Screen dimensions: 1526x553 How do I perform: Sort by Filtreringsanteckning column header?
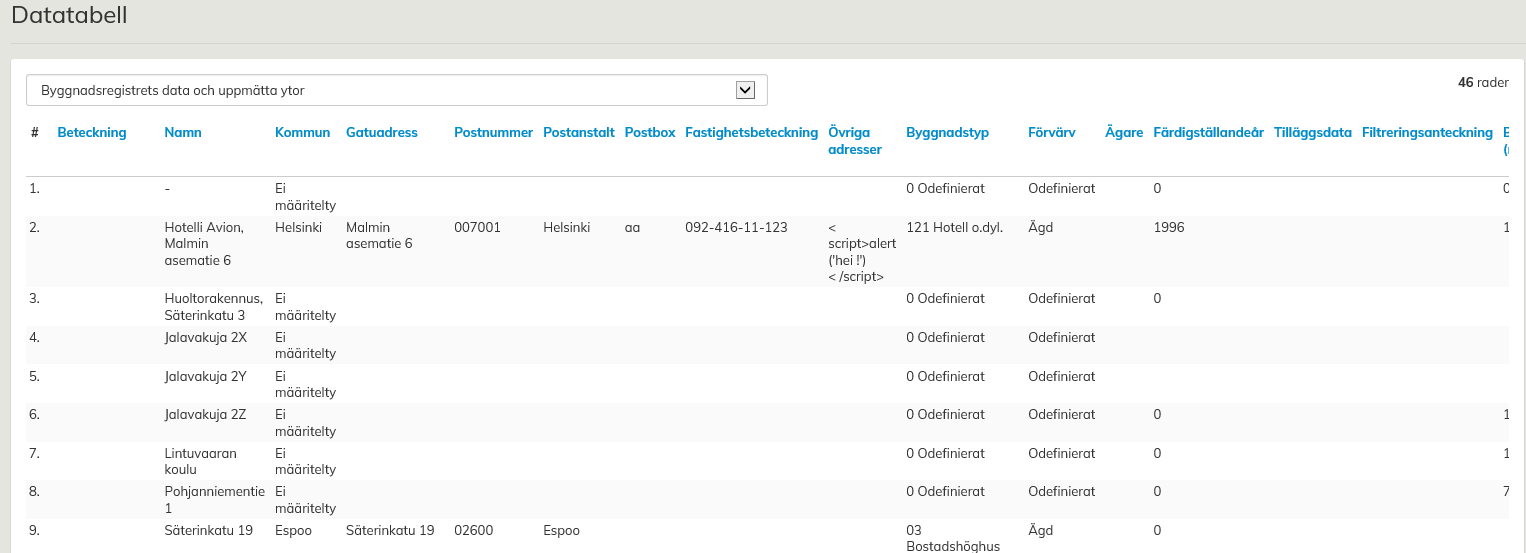click(x=1427, y=133)
